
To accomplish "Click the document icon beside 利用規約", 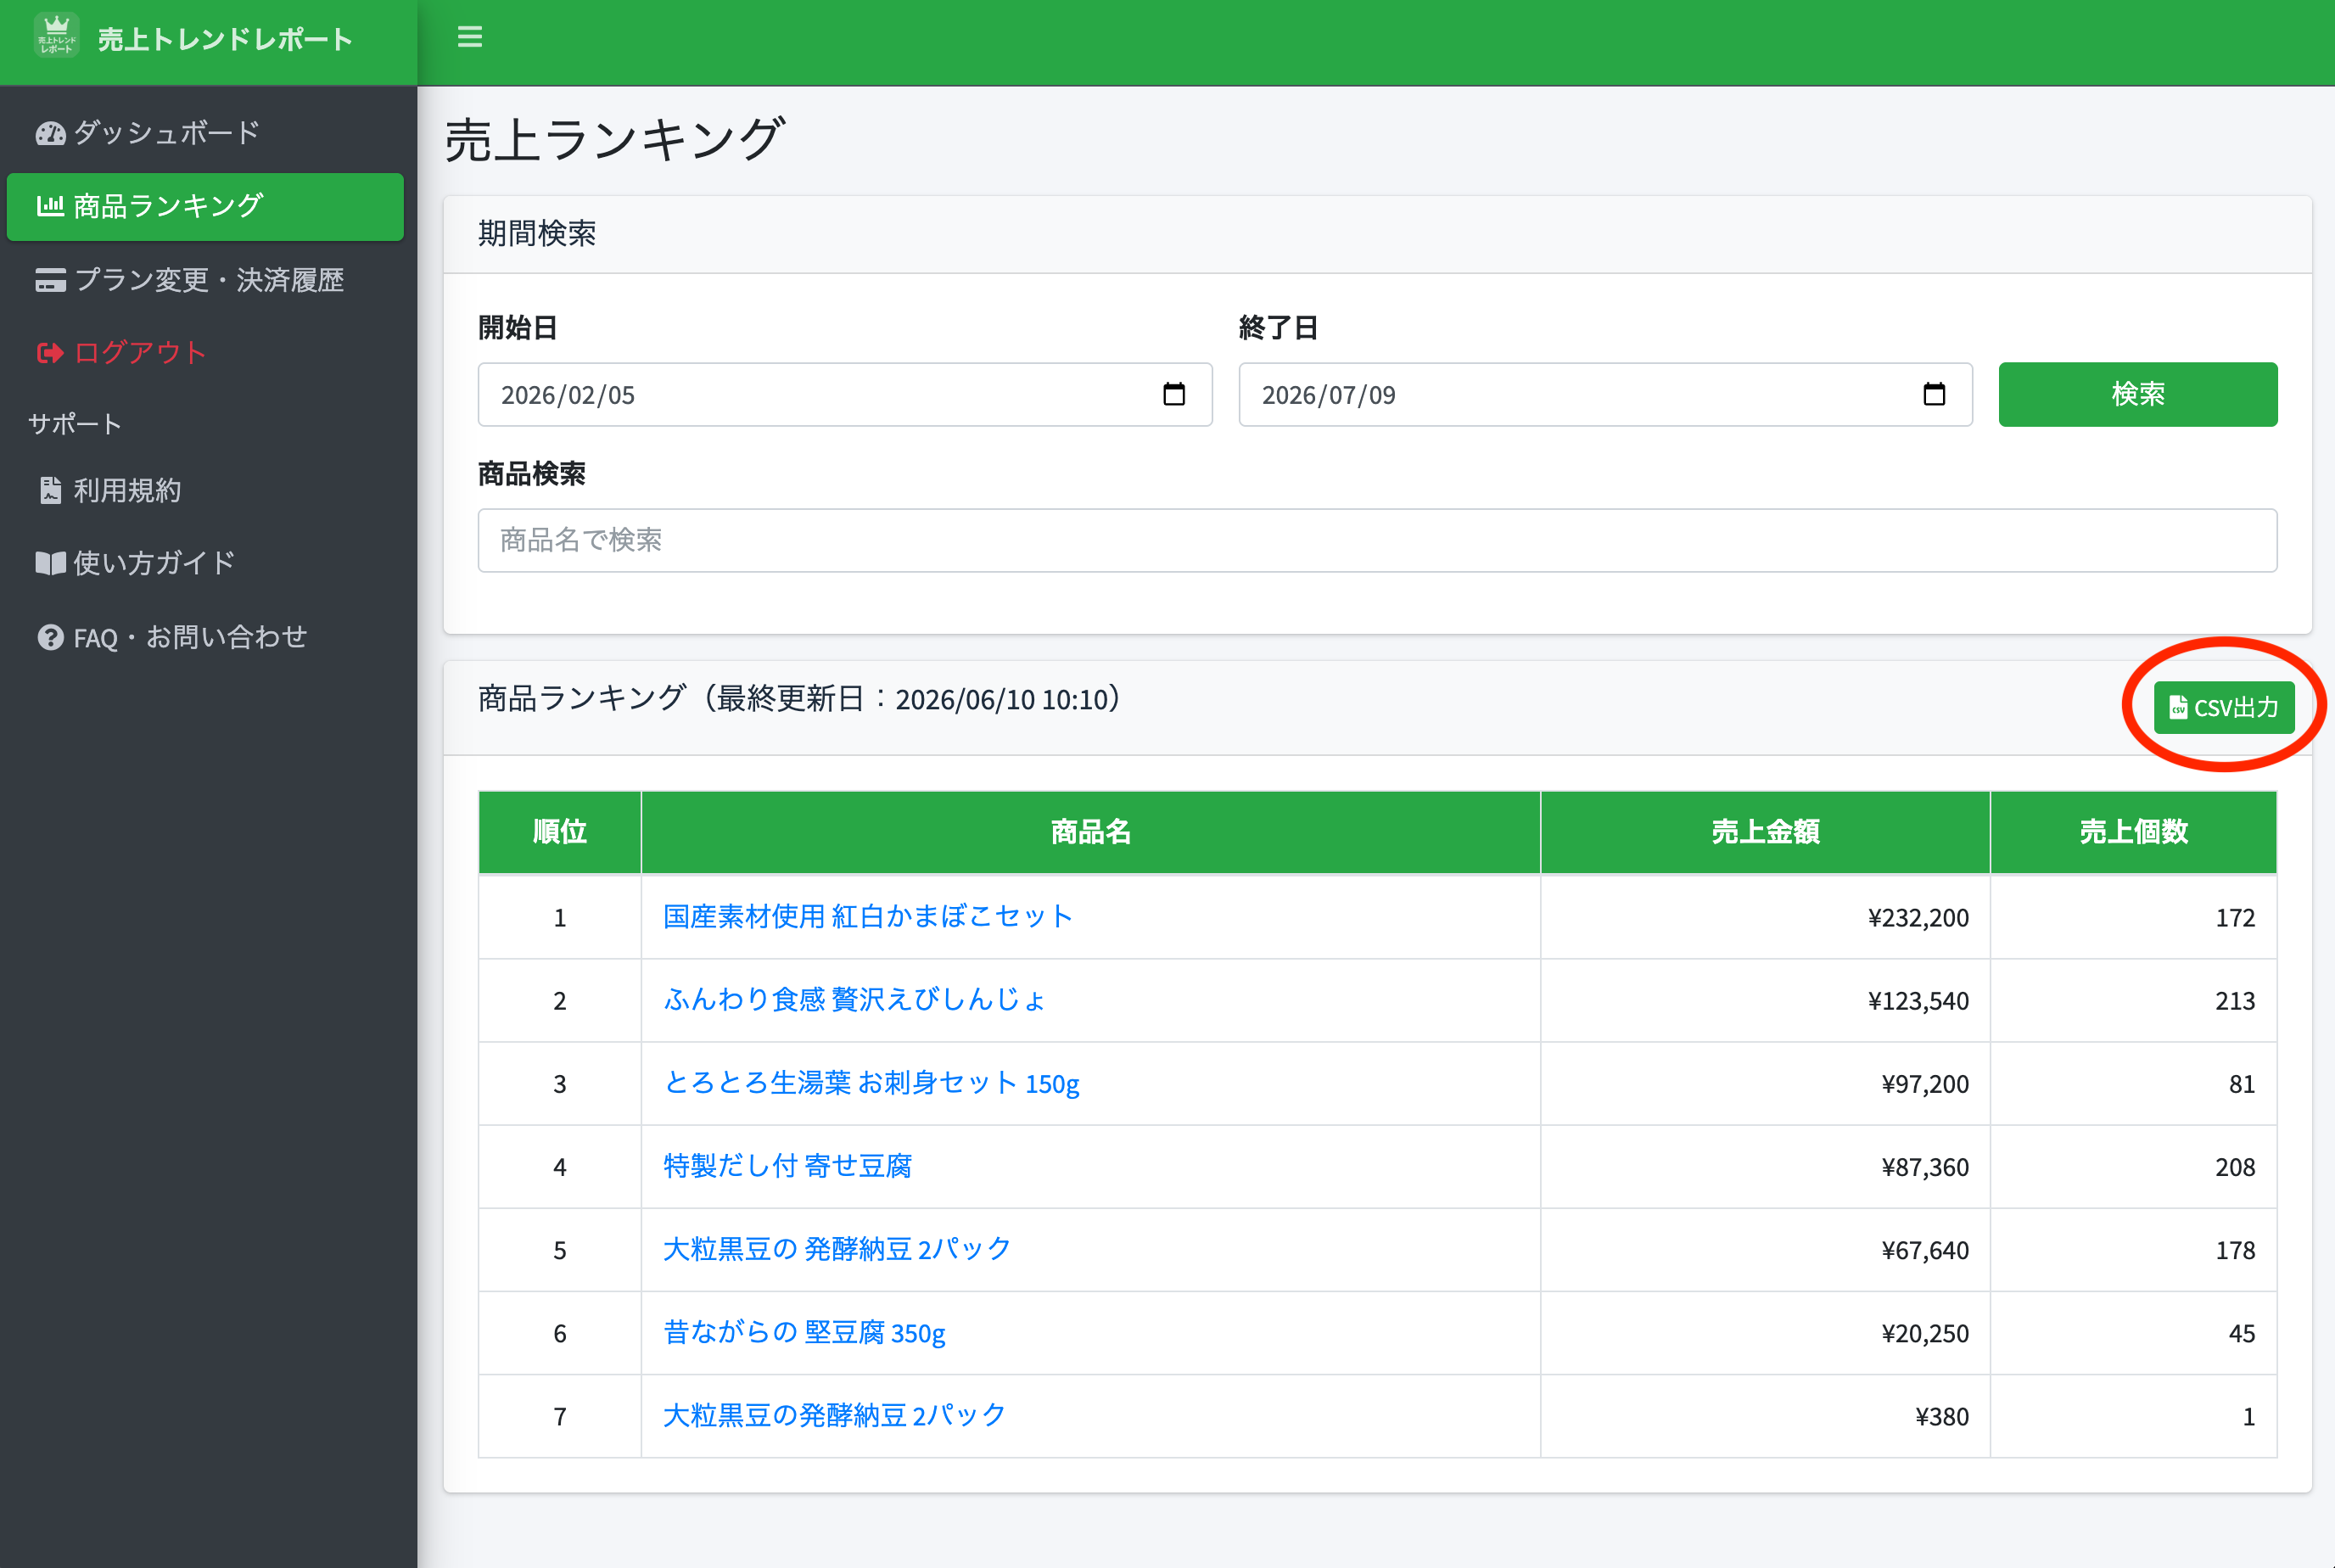I will pos(50,490).
